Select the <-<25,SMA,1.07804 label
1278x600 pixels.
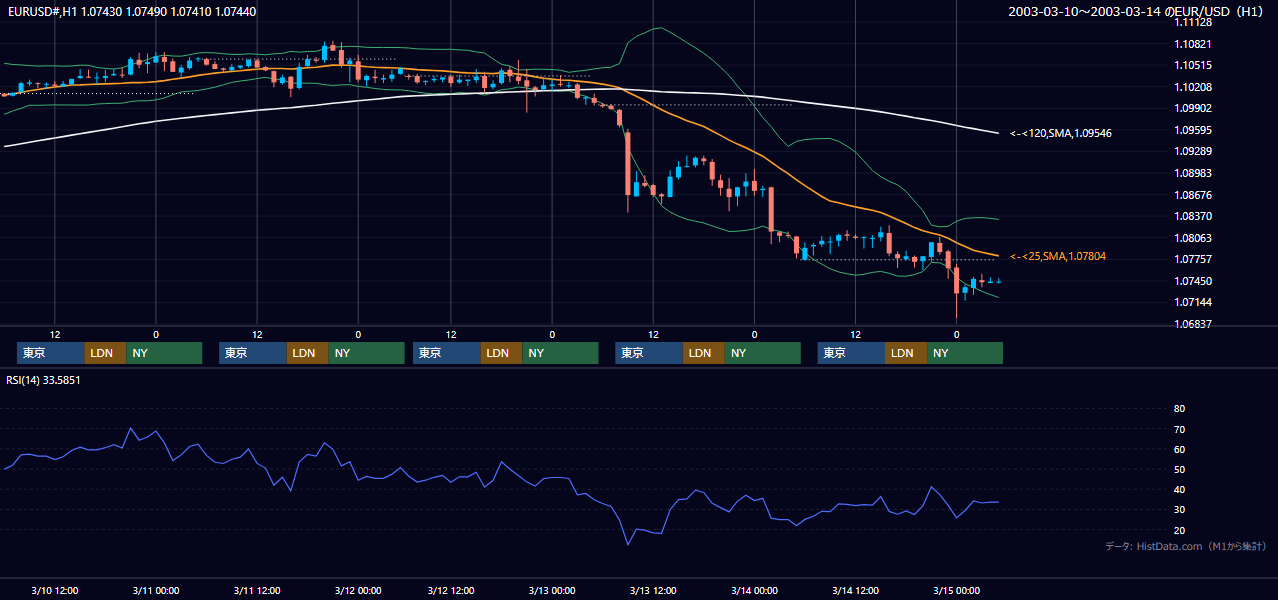coord(1058,257)
